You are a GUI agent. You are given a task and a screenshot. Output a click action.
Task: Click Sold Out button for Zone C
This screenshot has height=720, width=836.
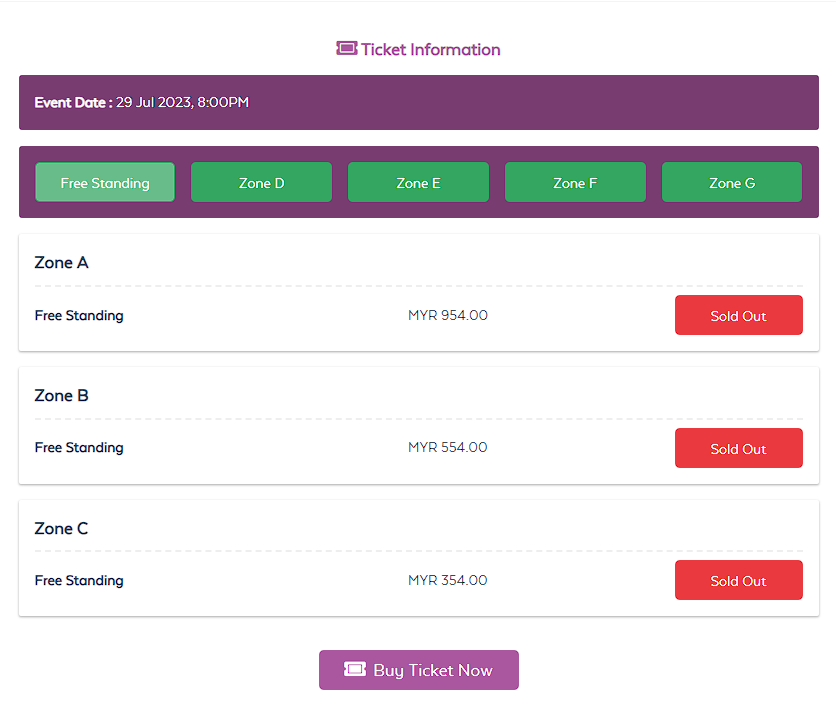738,580
